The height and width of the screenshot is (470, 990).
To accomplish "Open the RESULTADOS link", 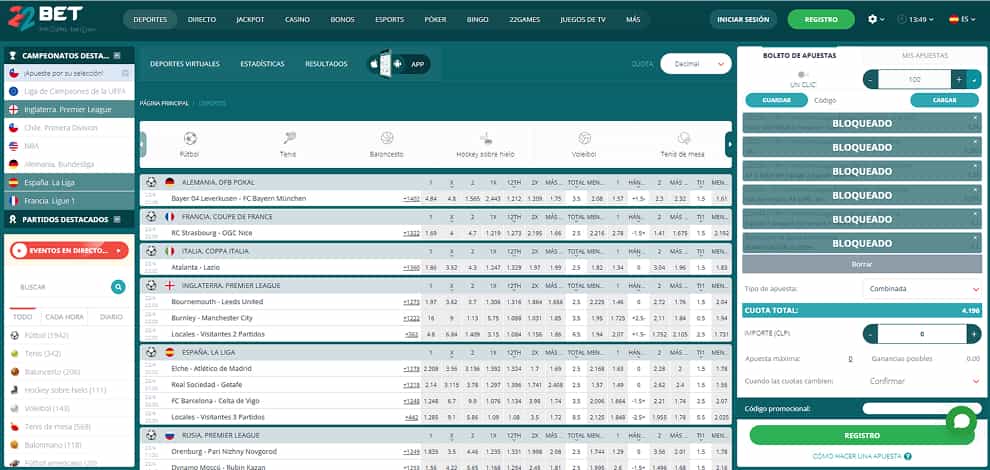I will pos(326,64).
